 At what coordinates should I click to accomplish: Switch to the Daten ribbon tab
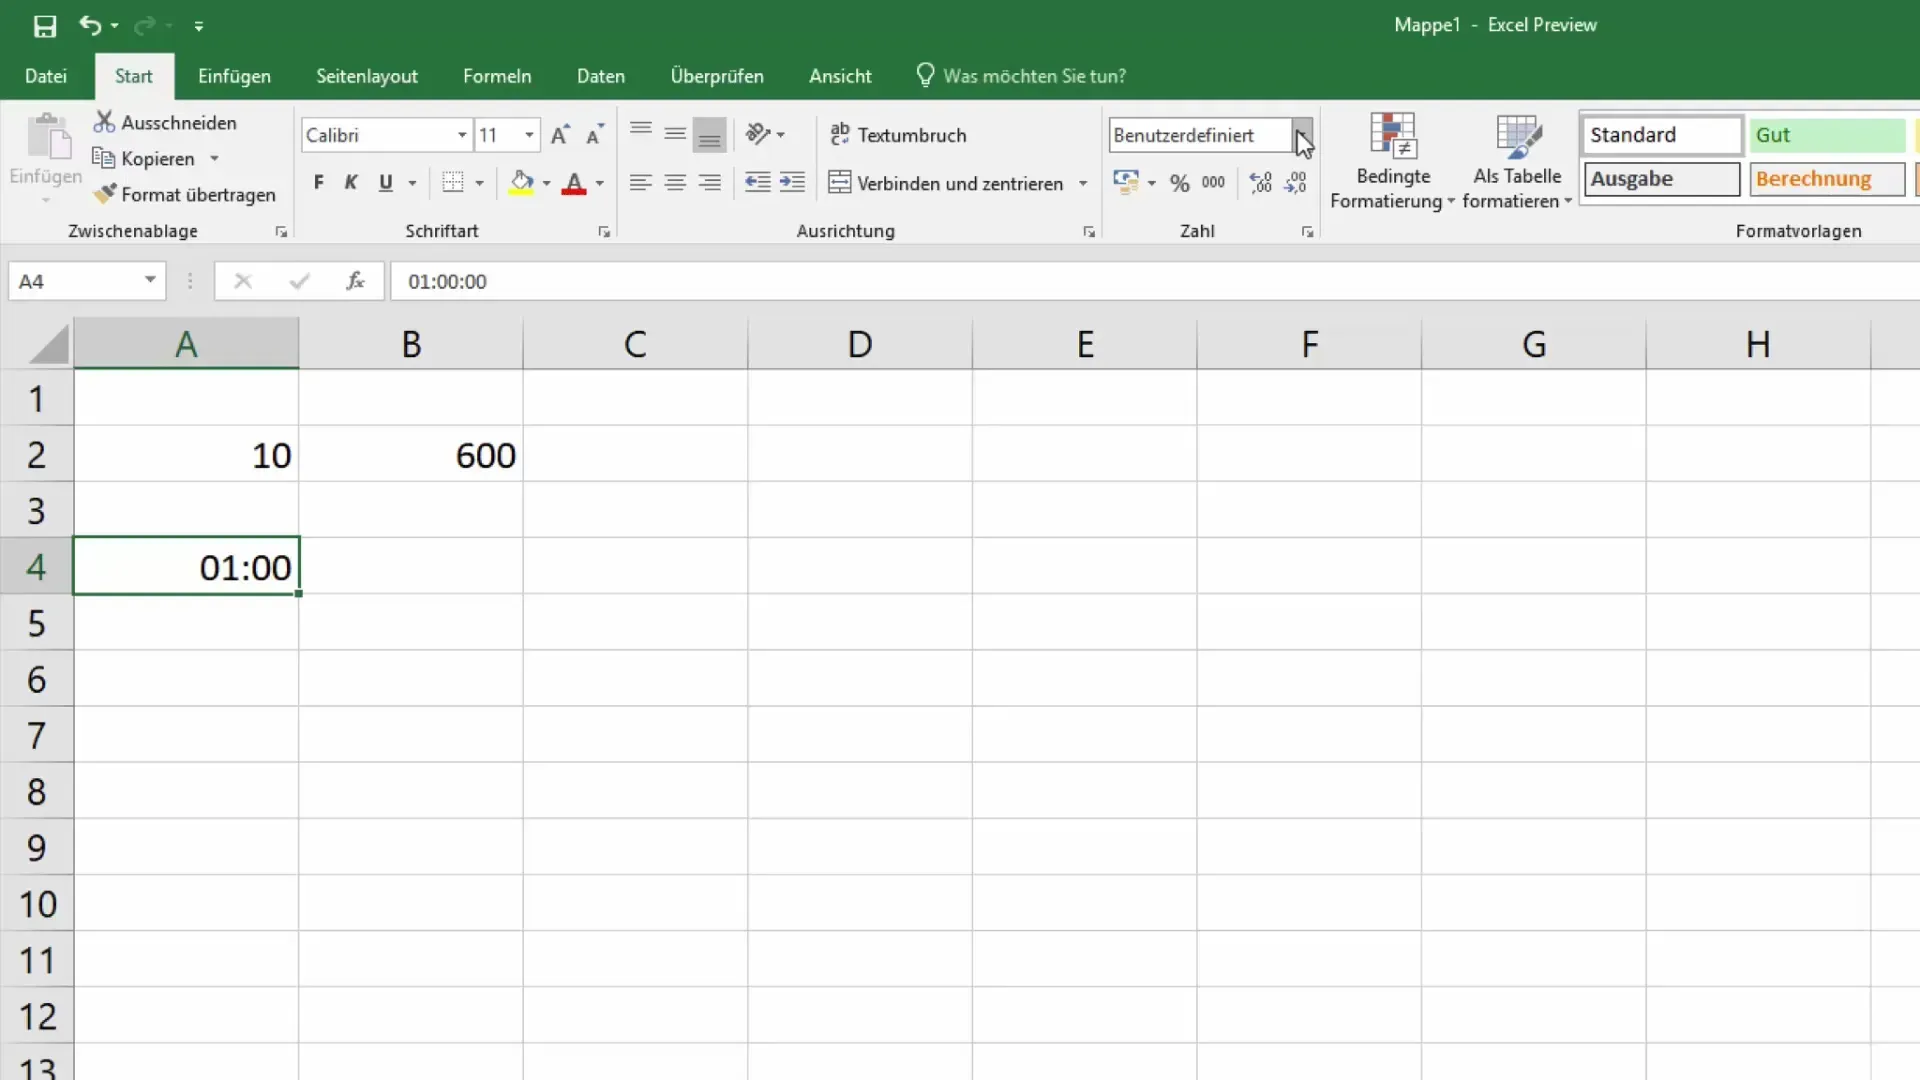pyautogui.click(x=600, y=75)
